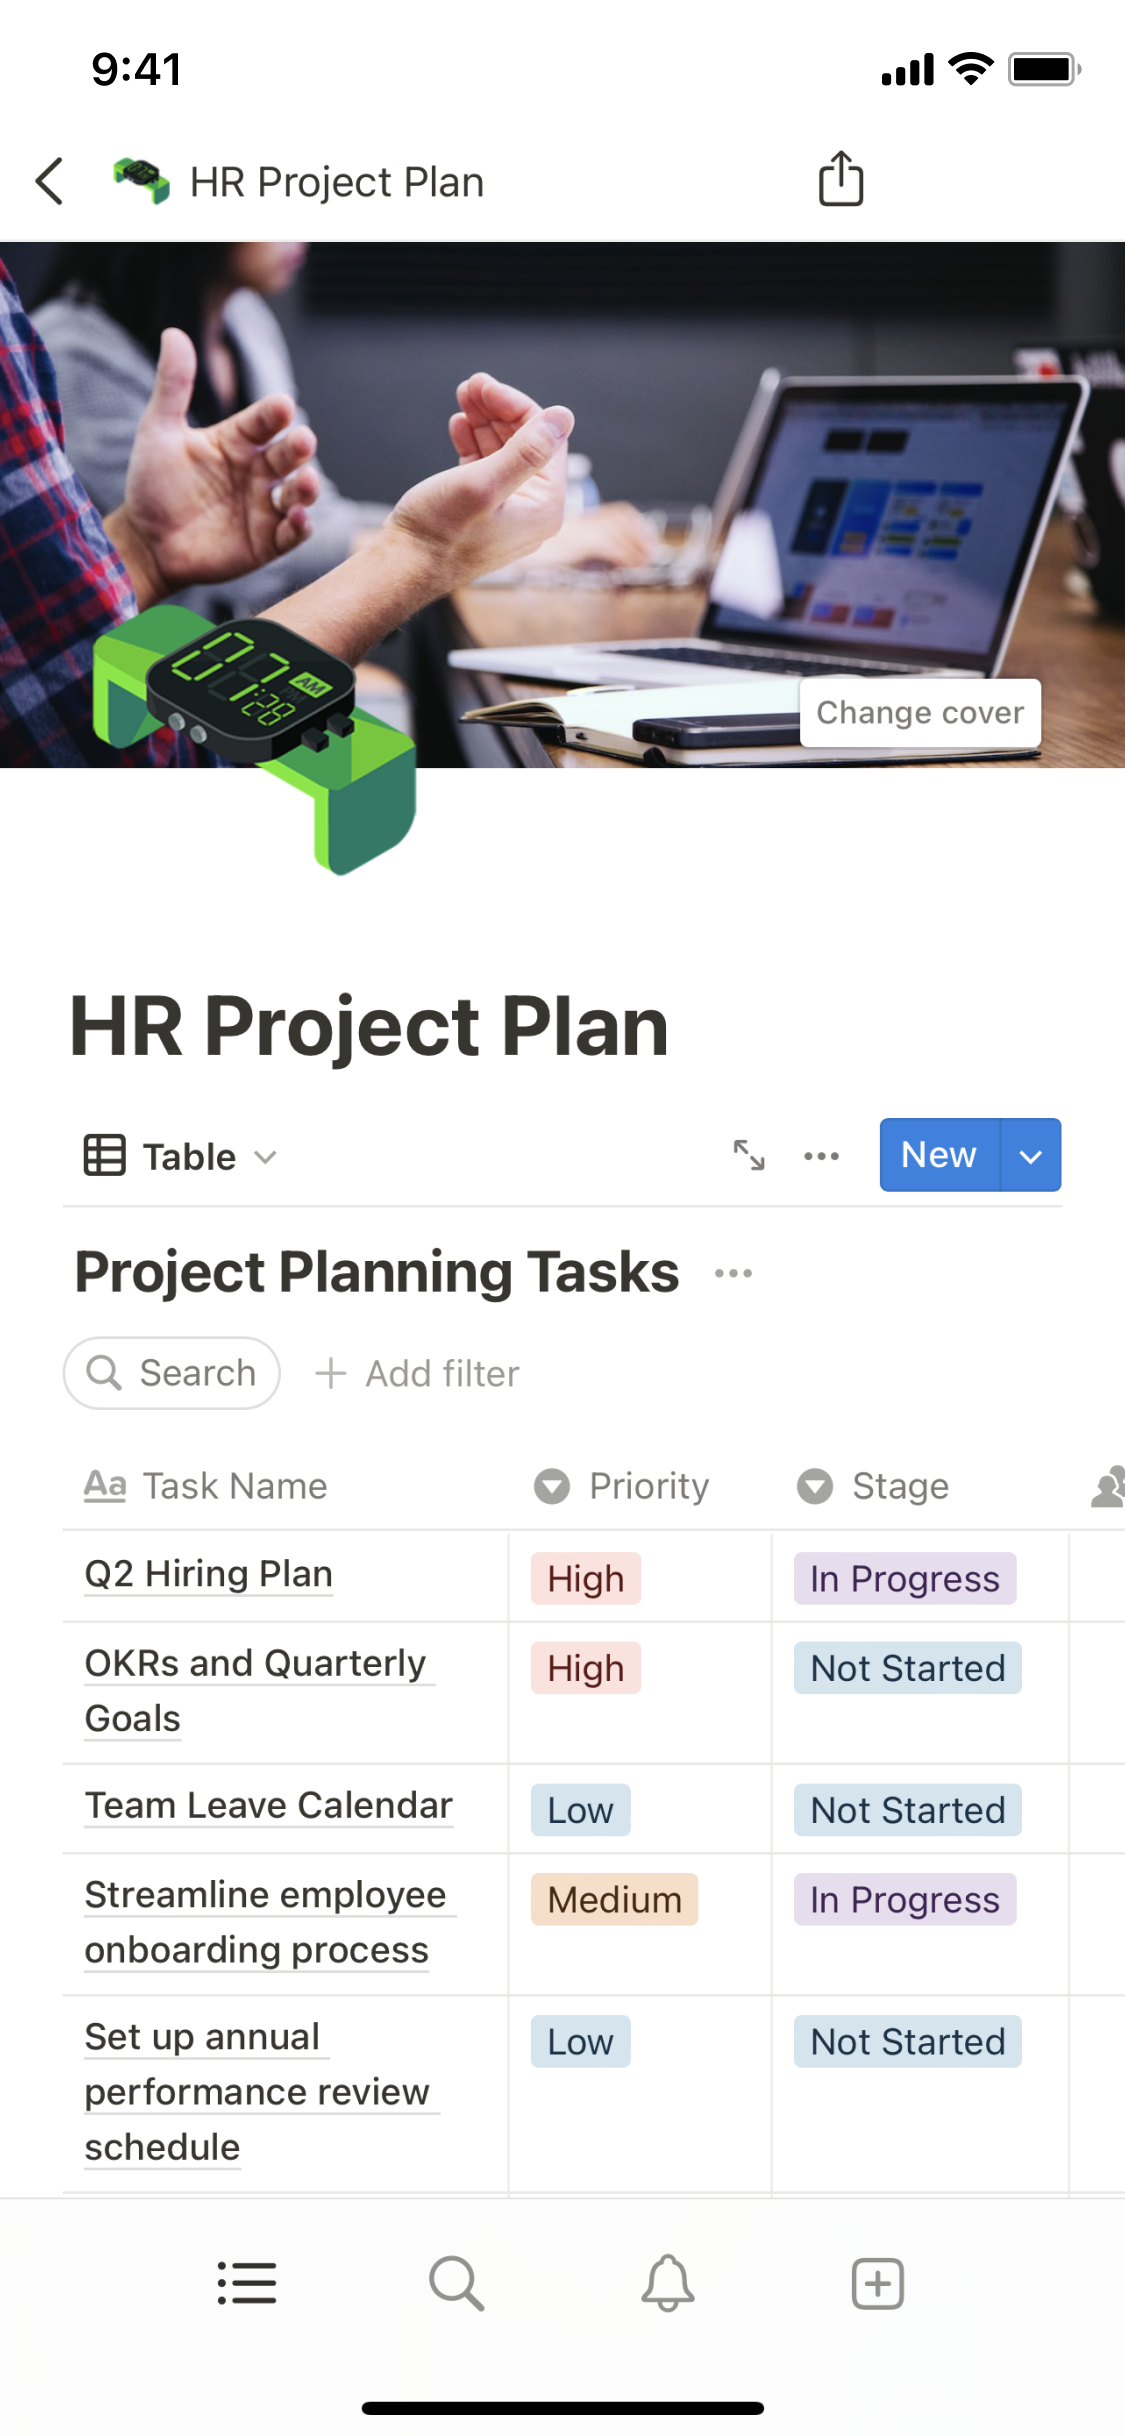Open Project Planning Tasks ellipsis menu
The height and width of the screenshot is (2436, 1125).
[x=733, y=1273]
